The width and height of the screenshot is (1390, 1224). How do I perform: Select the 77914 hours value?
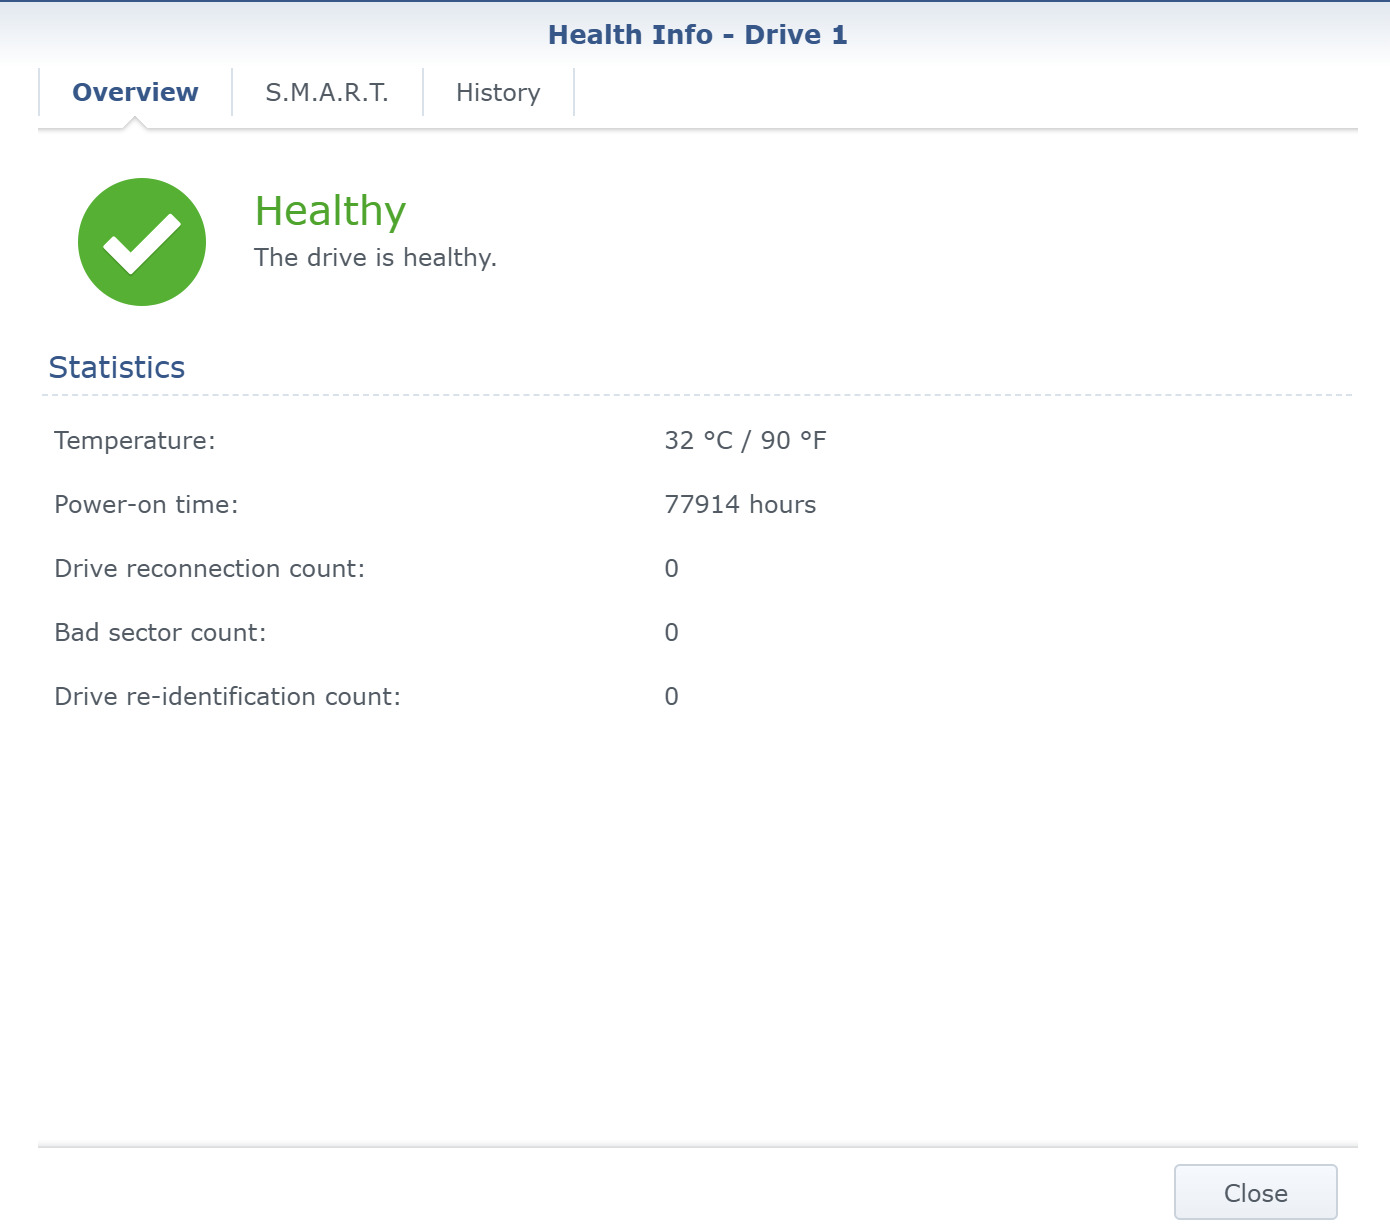point(740,504)
